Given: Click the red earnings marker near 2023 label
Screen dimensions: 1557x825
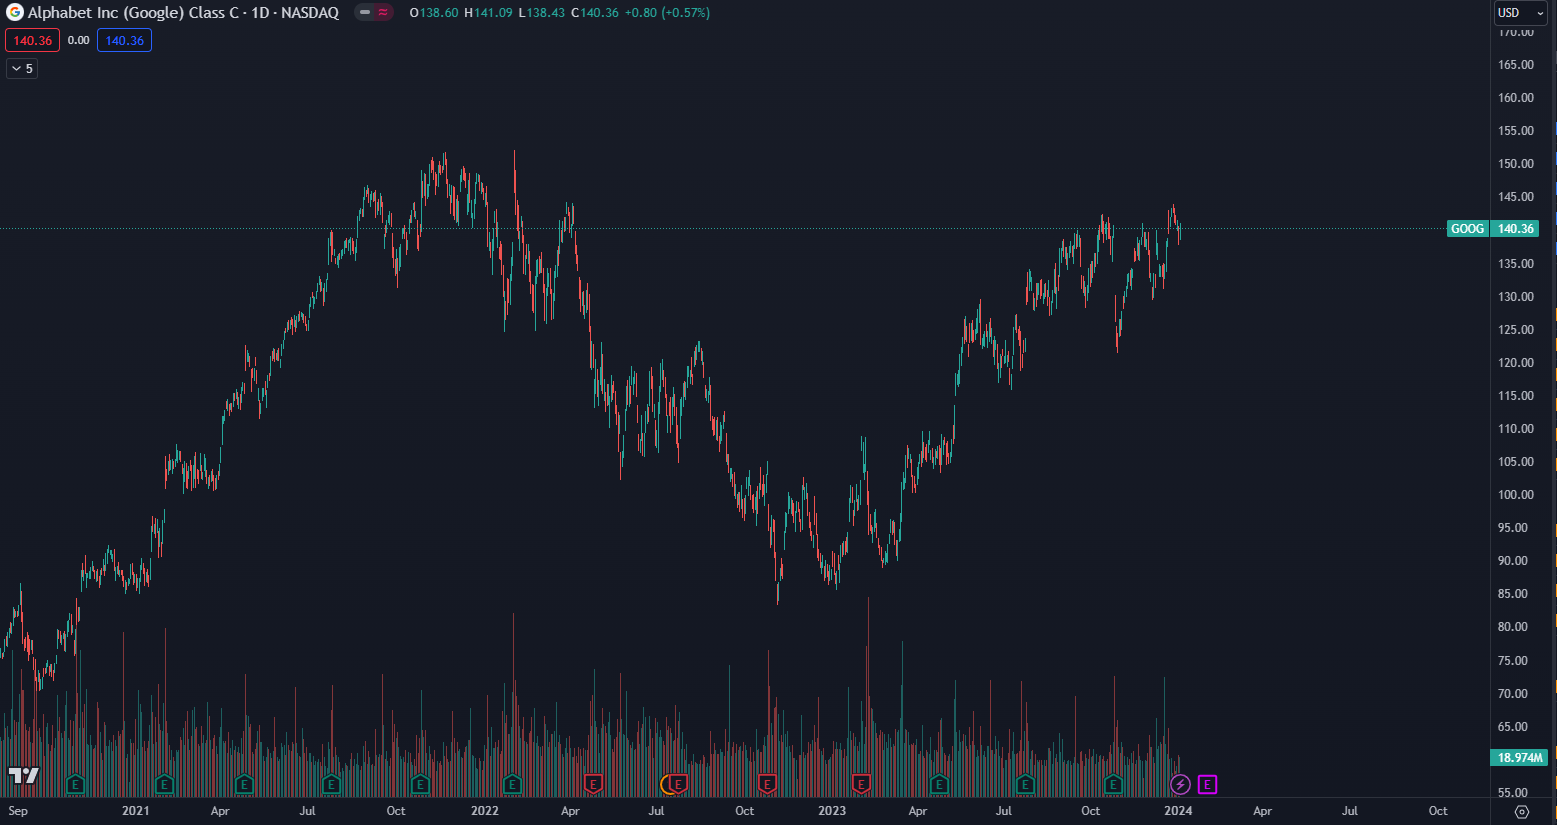Looking at the screenshot, I should [x=861, y=784].
